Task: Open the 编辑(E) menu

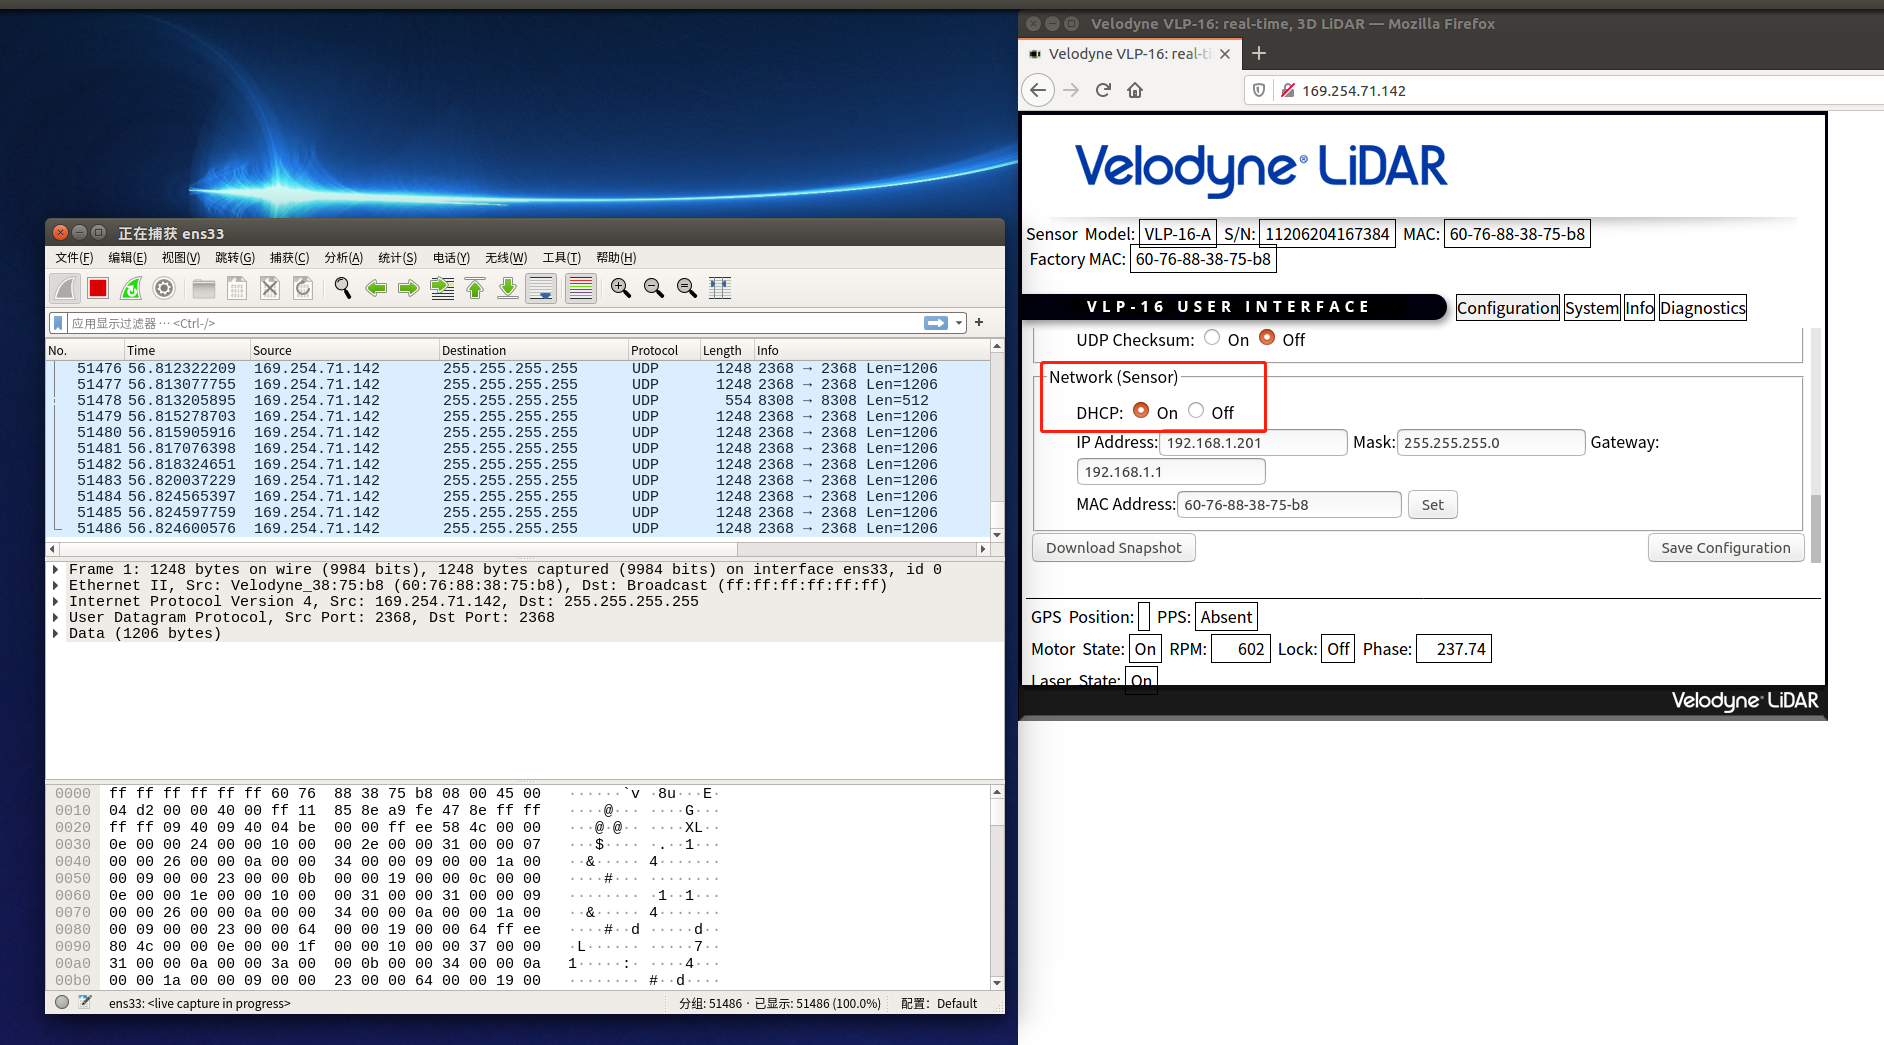Action: [x=127, y=258]
